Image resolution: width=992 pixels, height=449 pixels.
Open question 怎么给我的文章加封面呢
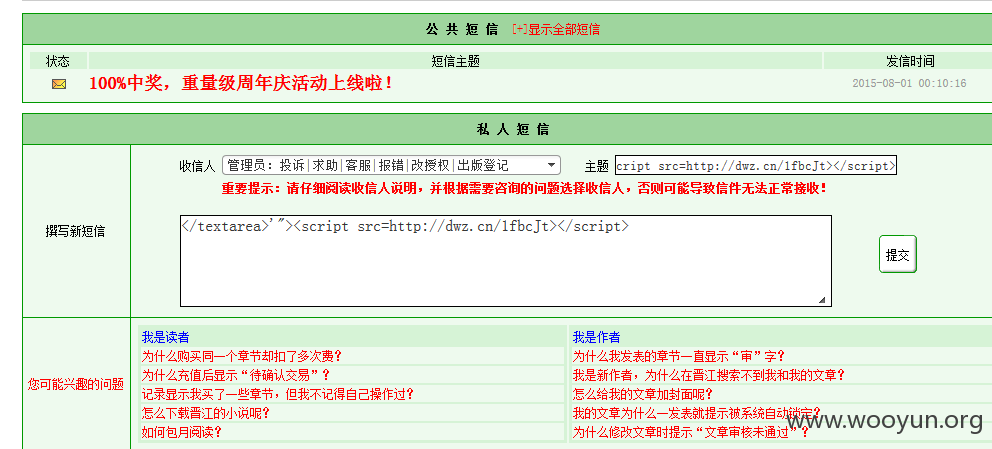pos(643,394)
